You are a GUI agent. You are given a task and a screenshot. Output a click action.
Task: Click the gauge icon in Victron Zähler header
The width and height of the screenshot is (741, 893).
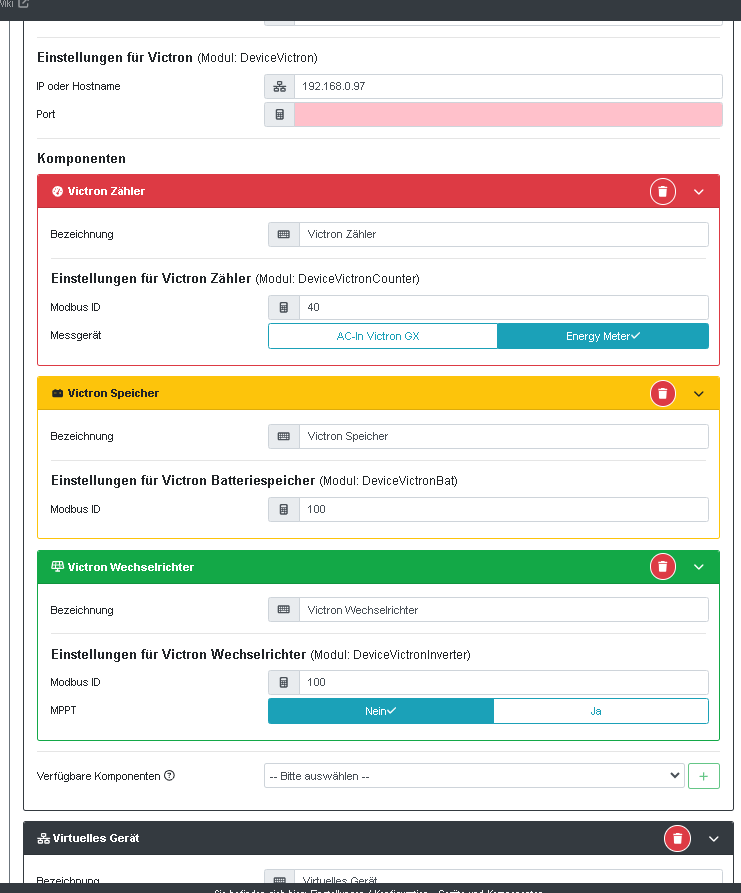click(58, 191)
